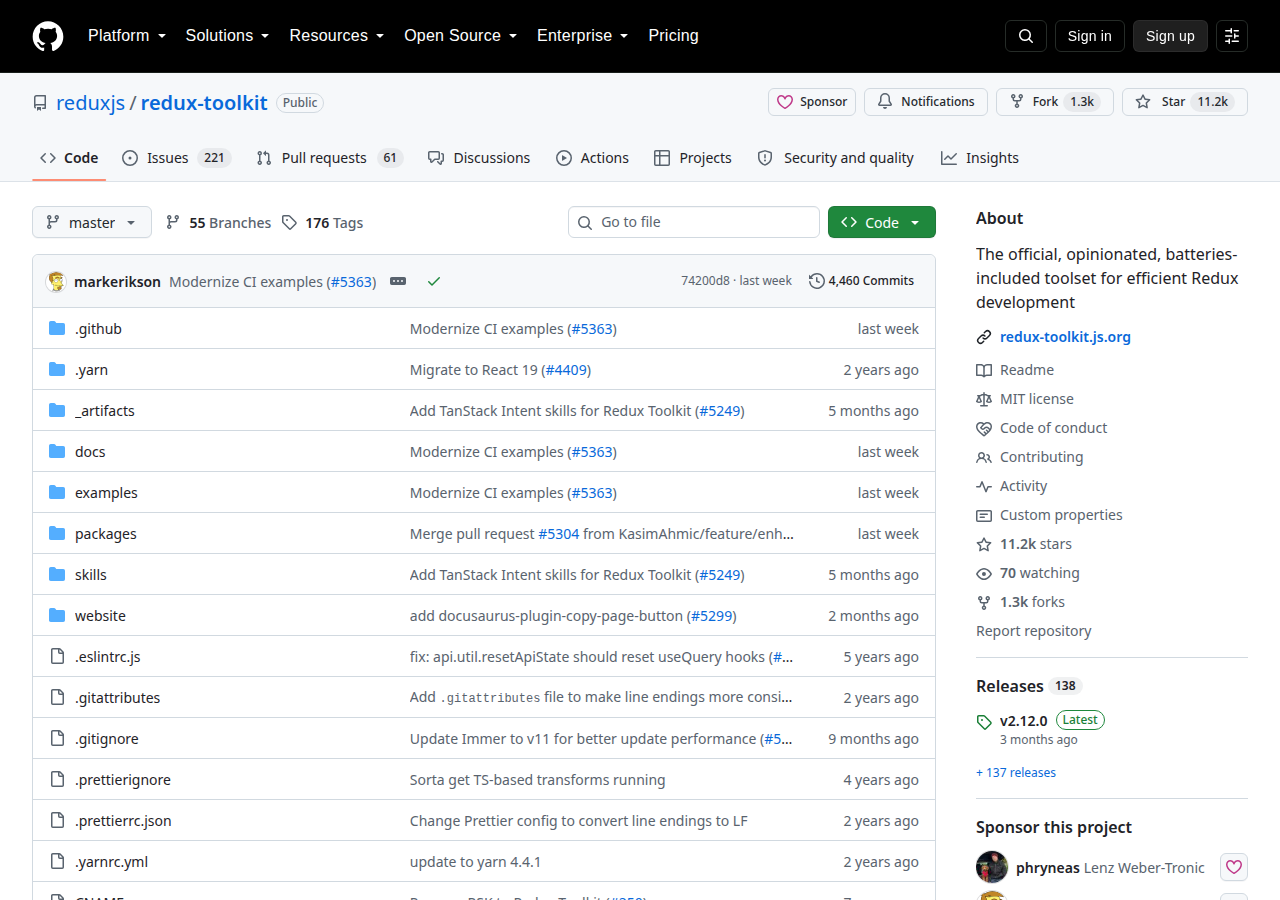This screenshot has height=900, width=1280.
Task: View the green checkmark build status
Action: coord(434,281)
